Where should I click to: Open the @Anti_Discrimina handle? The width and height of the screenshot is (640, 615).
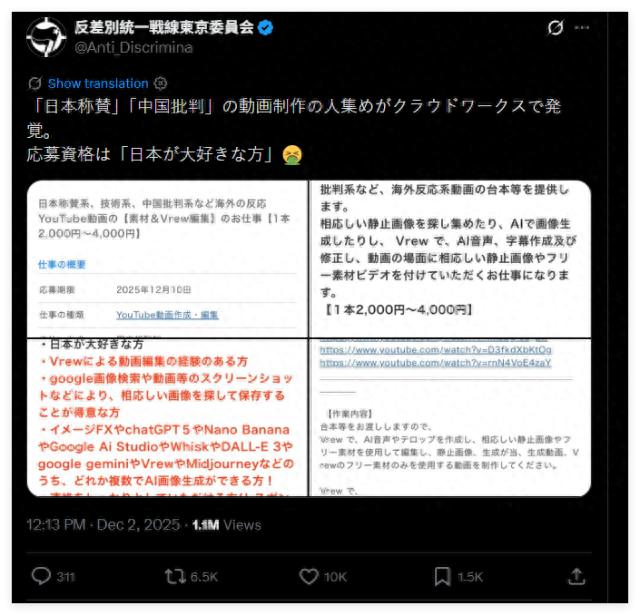point(133,48)
